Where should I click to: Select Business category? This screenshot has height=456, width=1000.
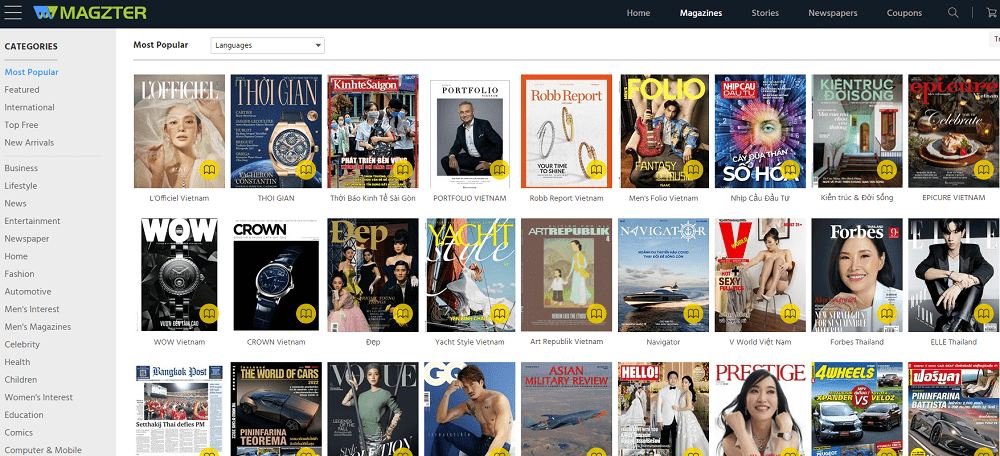pyautogui.click(x=21, y=168)
